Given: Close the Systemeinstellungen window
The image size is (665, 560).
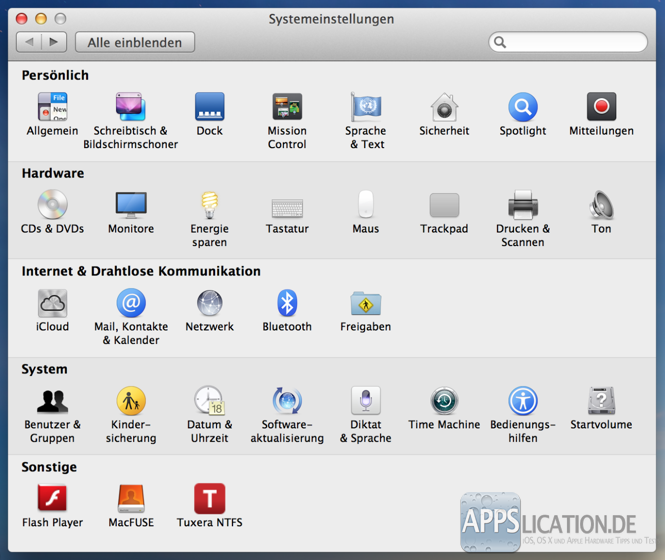Looking at the screenshot, I should pyautogui.click(x=21, y=19).
